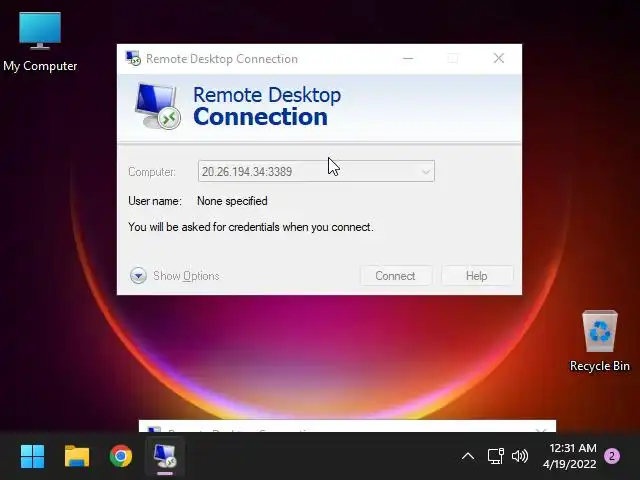Open the Recycle Bin desktop icon
Screen dimensions: 640x480
pyautogui.click(x=600, y=341)
